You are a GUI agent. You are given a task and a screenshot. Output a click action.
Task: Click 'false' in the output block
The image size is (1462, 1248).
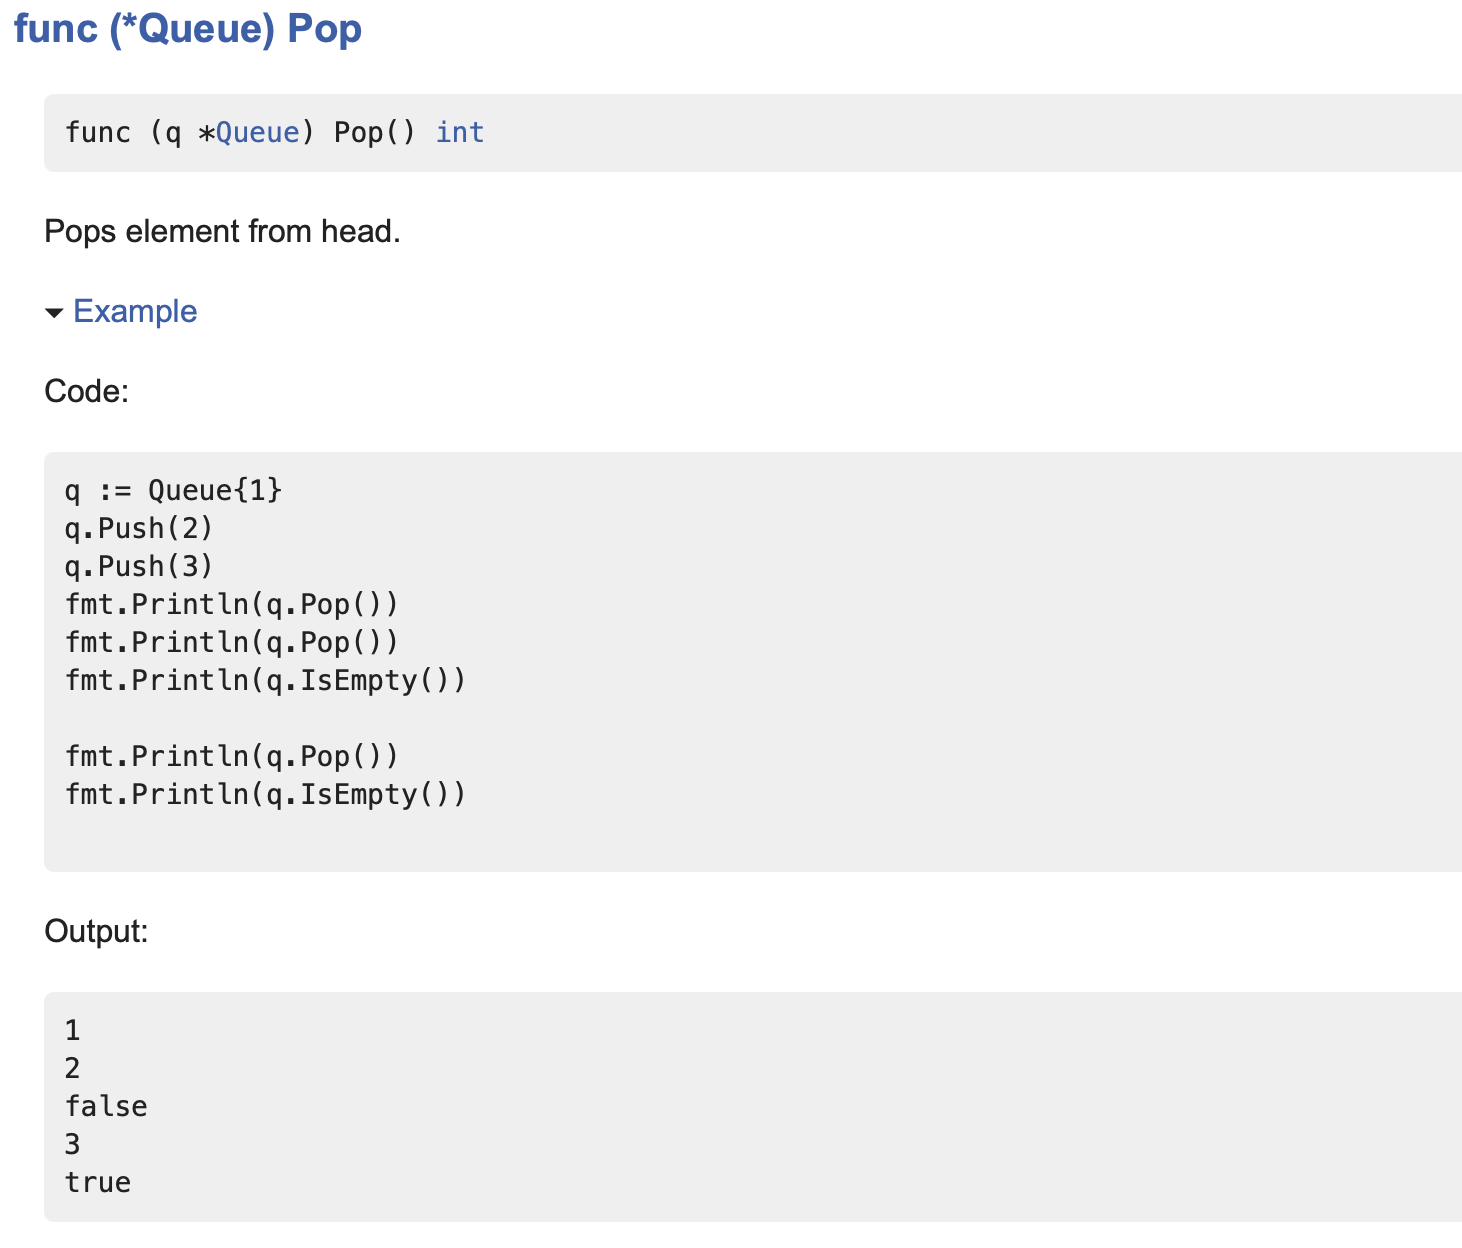pos(106,1107)
